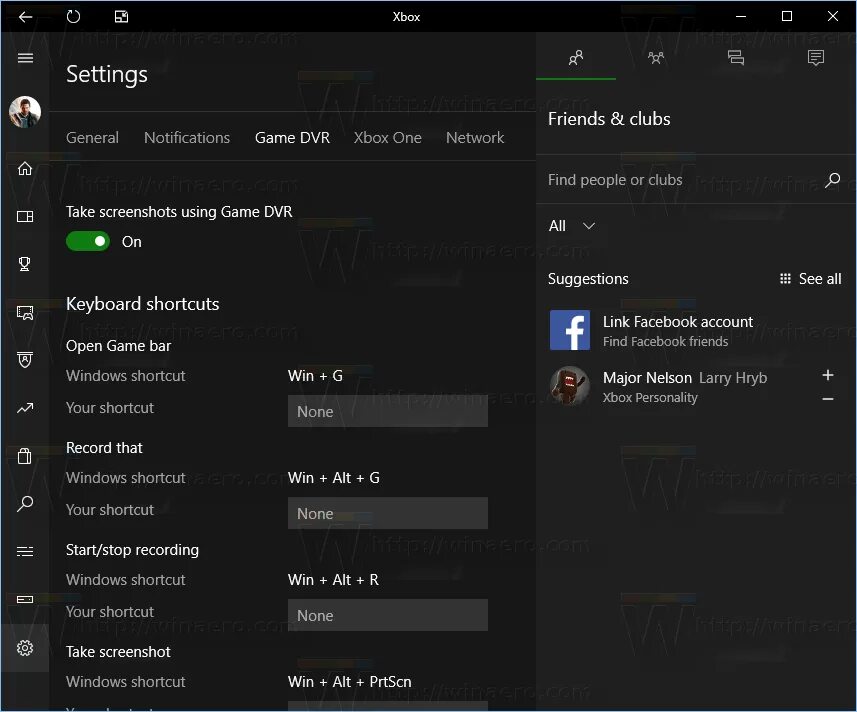Open Clubs shield icon in sidebar
The height and width of the screenshot is (712, 857).
pos(25,360)
